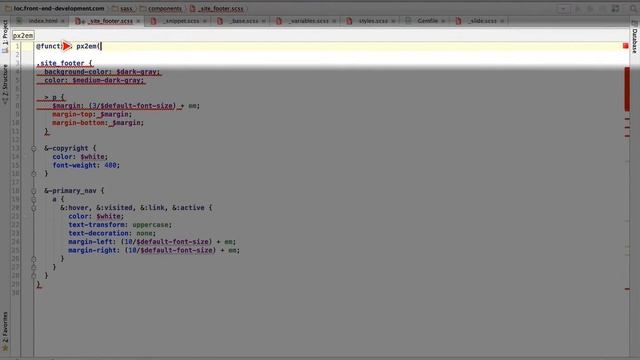Screen dimensions: 640x360
Task: Click the Run toolbar icon
Action: point(578,9)
